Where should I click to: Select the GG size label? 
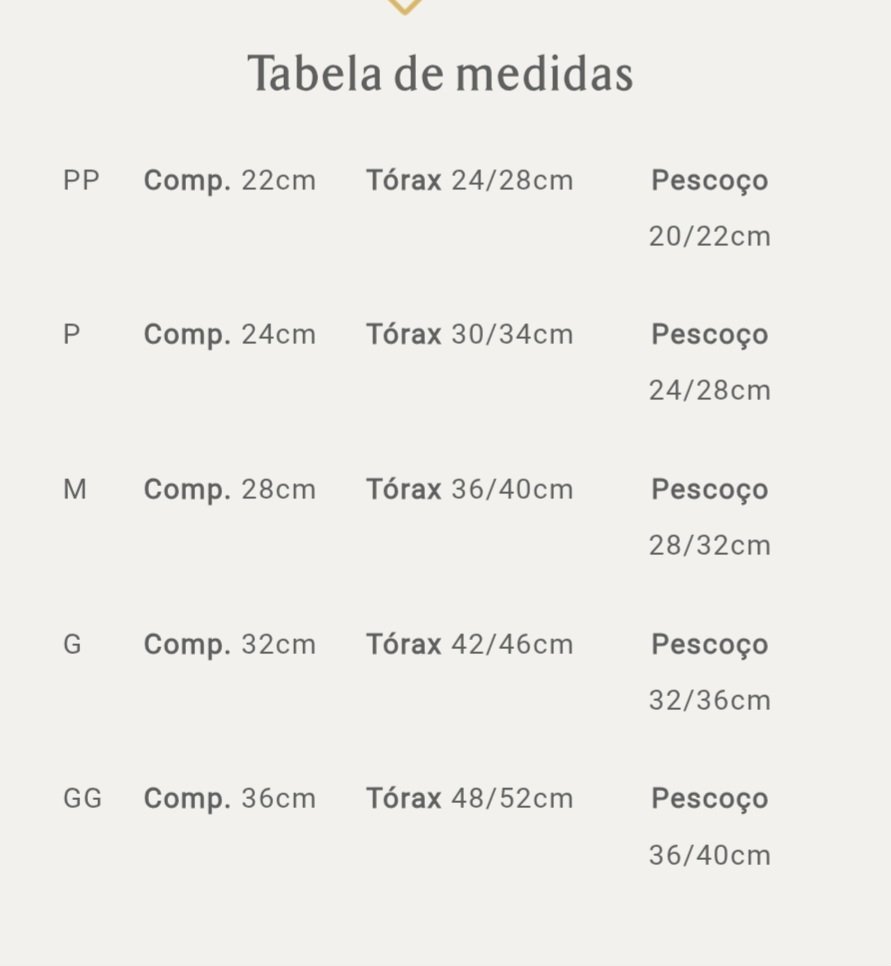tap(83, 799)
